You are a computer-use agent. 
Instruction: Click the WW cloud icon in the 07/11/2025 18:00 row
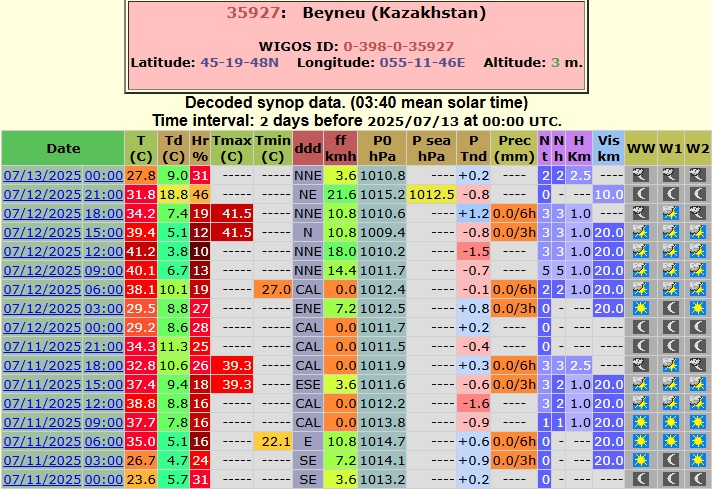point(640,365)
